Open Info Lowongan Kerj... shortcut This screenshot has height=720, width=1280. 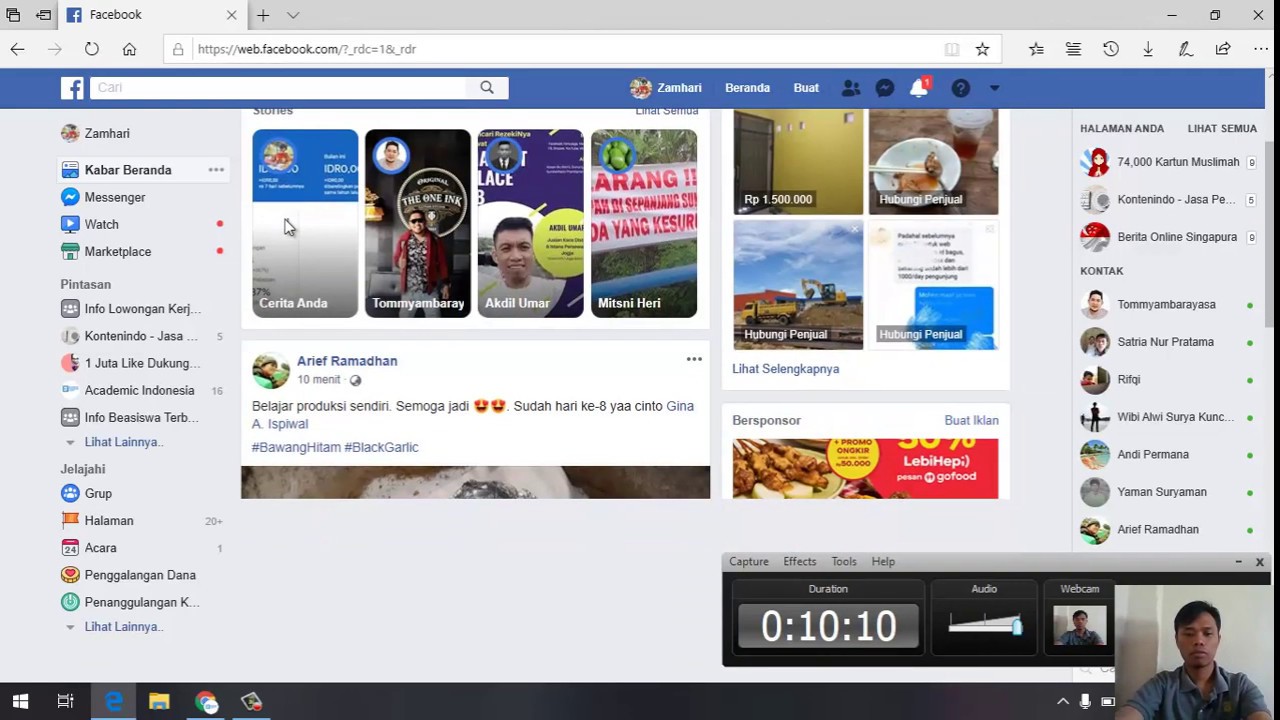(x=142, y=309)
